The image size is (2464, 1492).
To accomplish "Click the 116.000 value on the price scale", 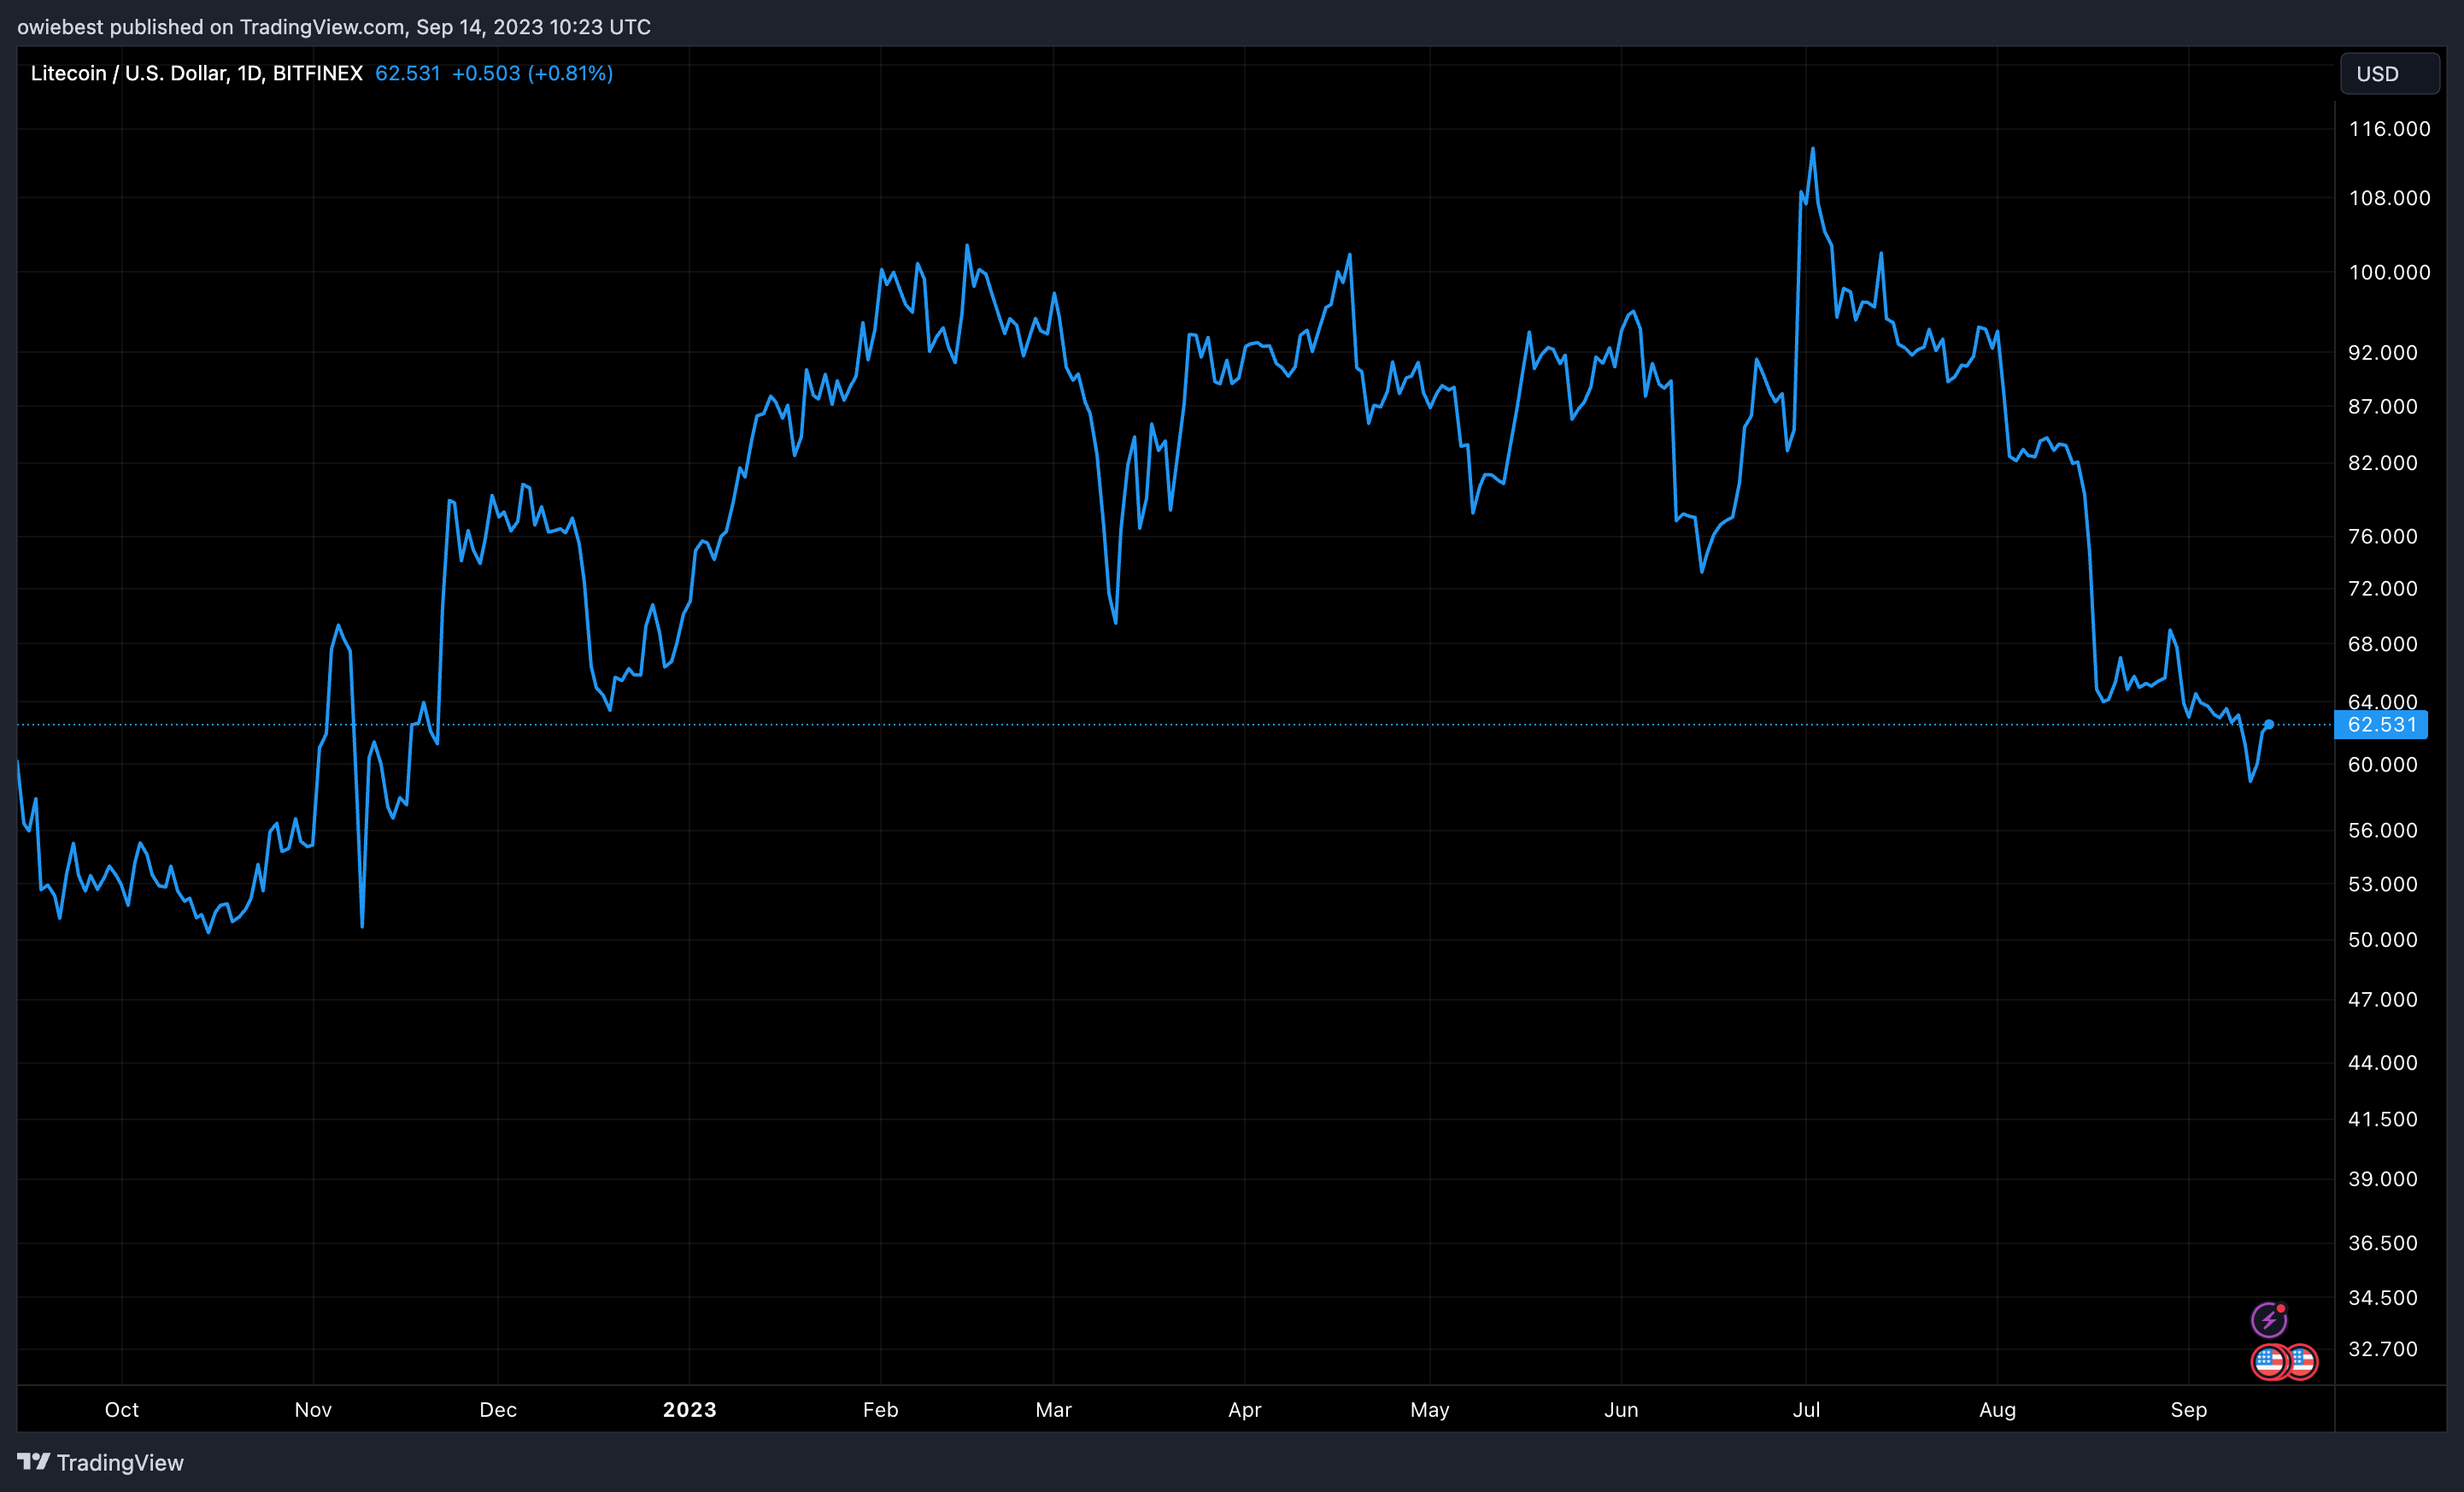I will pos(2391,128).
